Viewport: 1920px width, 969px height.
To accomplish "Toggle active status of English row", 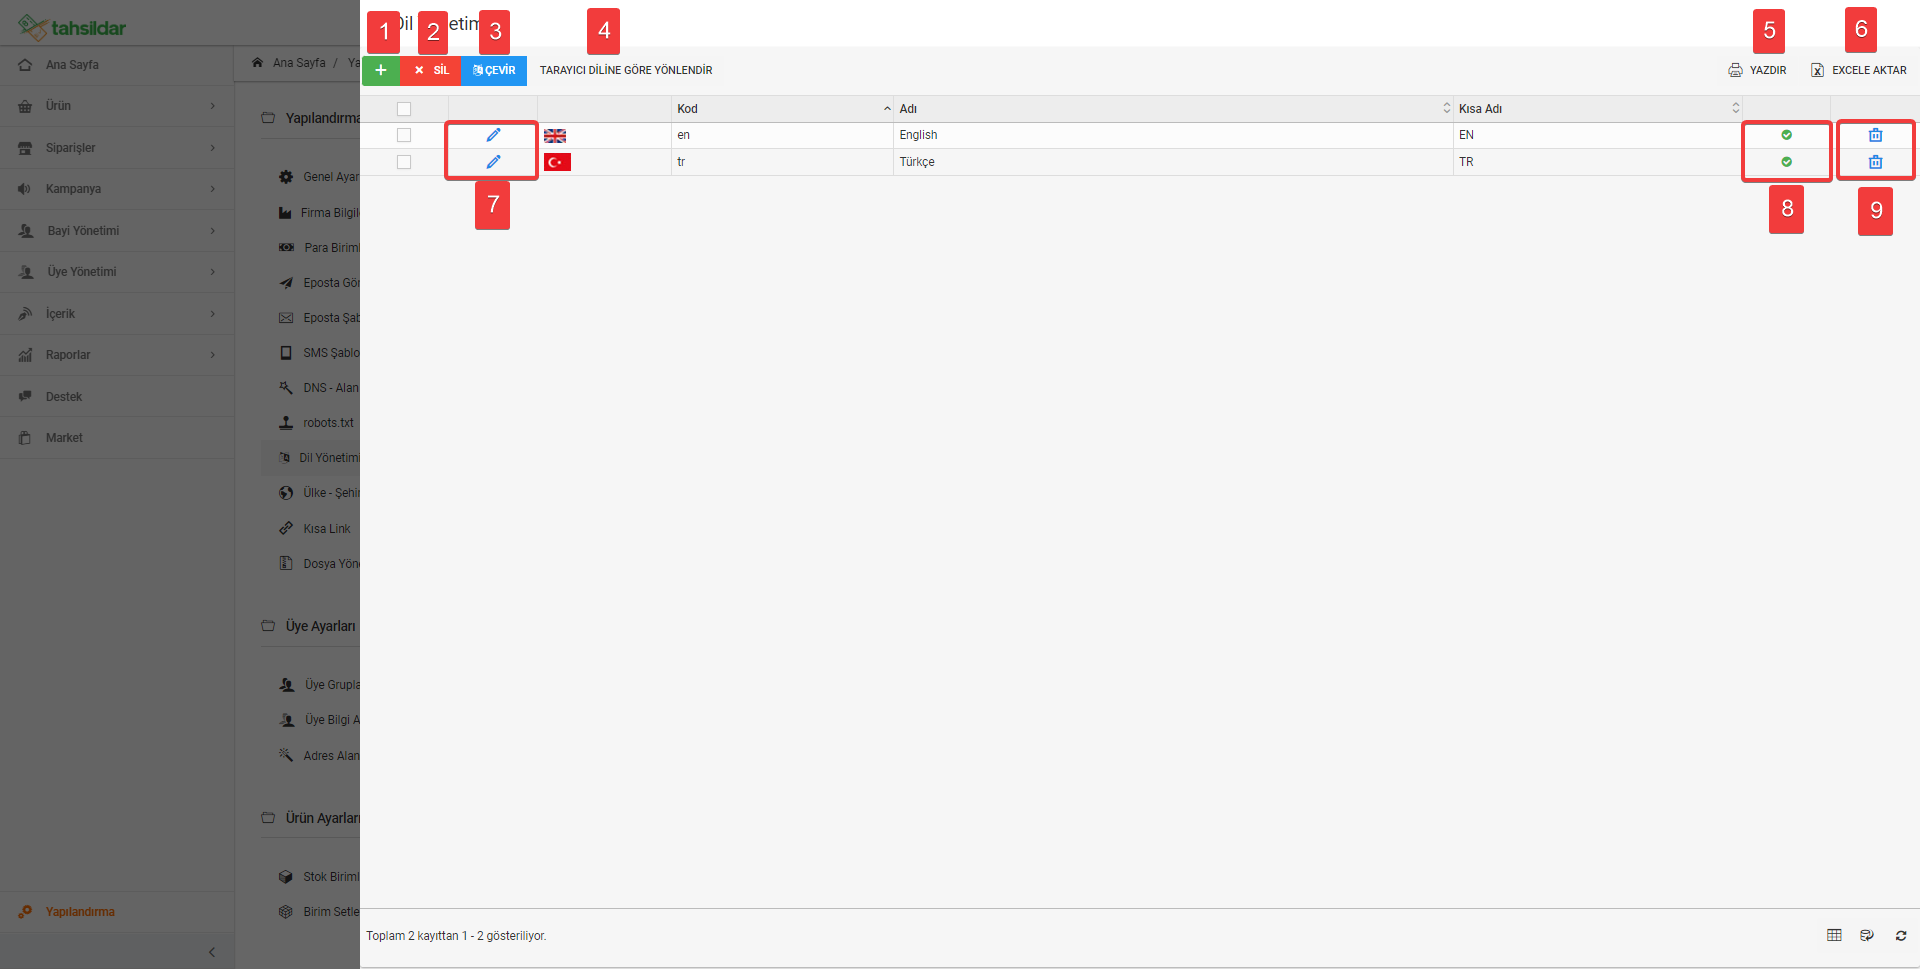I will (1786, 135).
